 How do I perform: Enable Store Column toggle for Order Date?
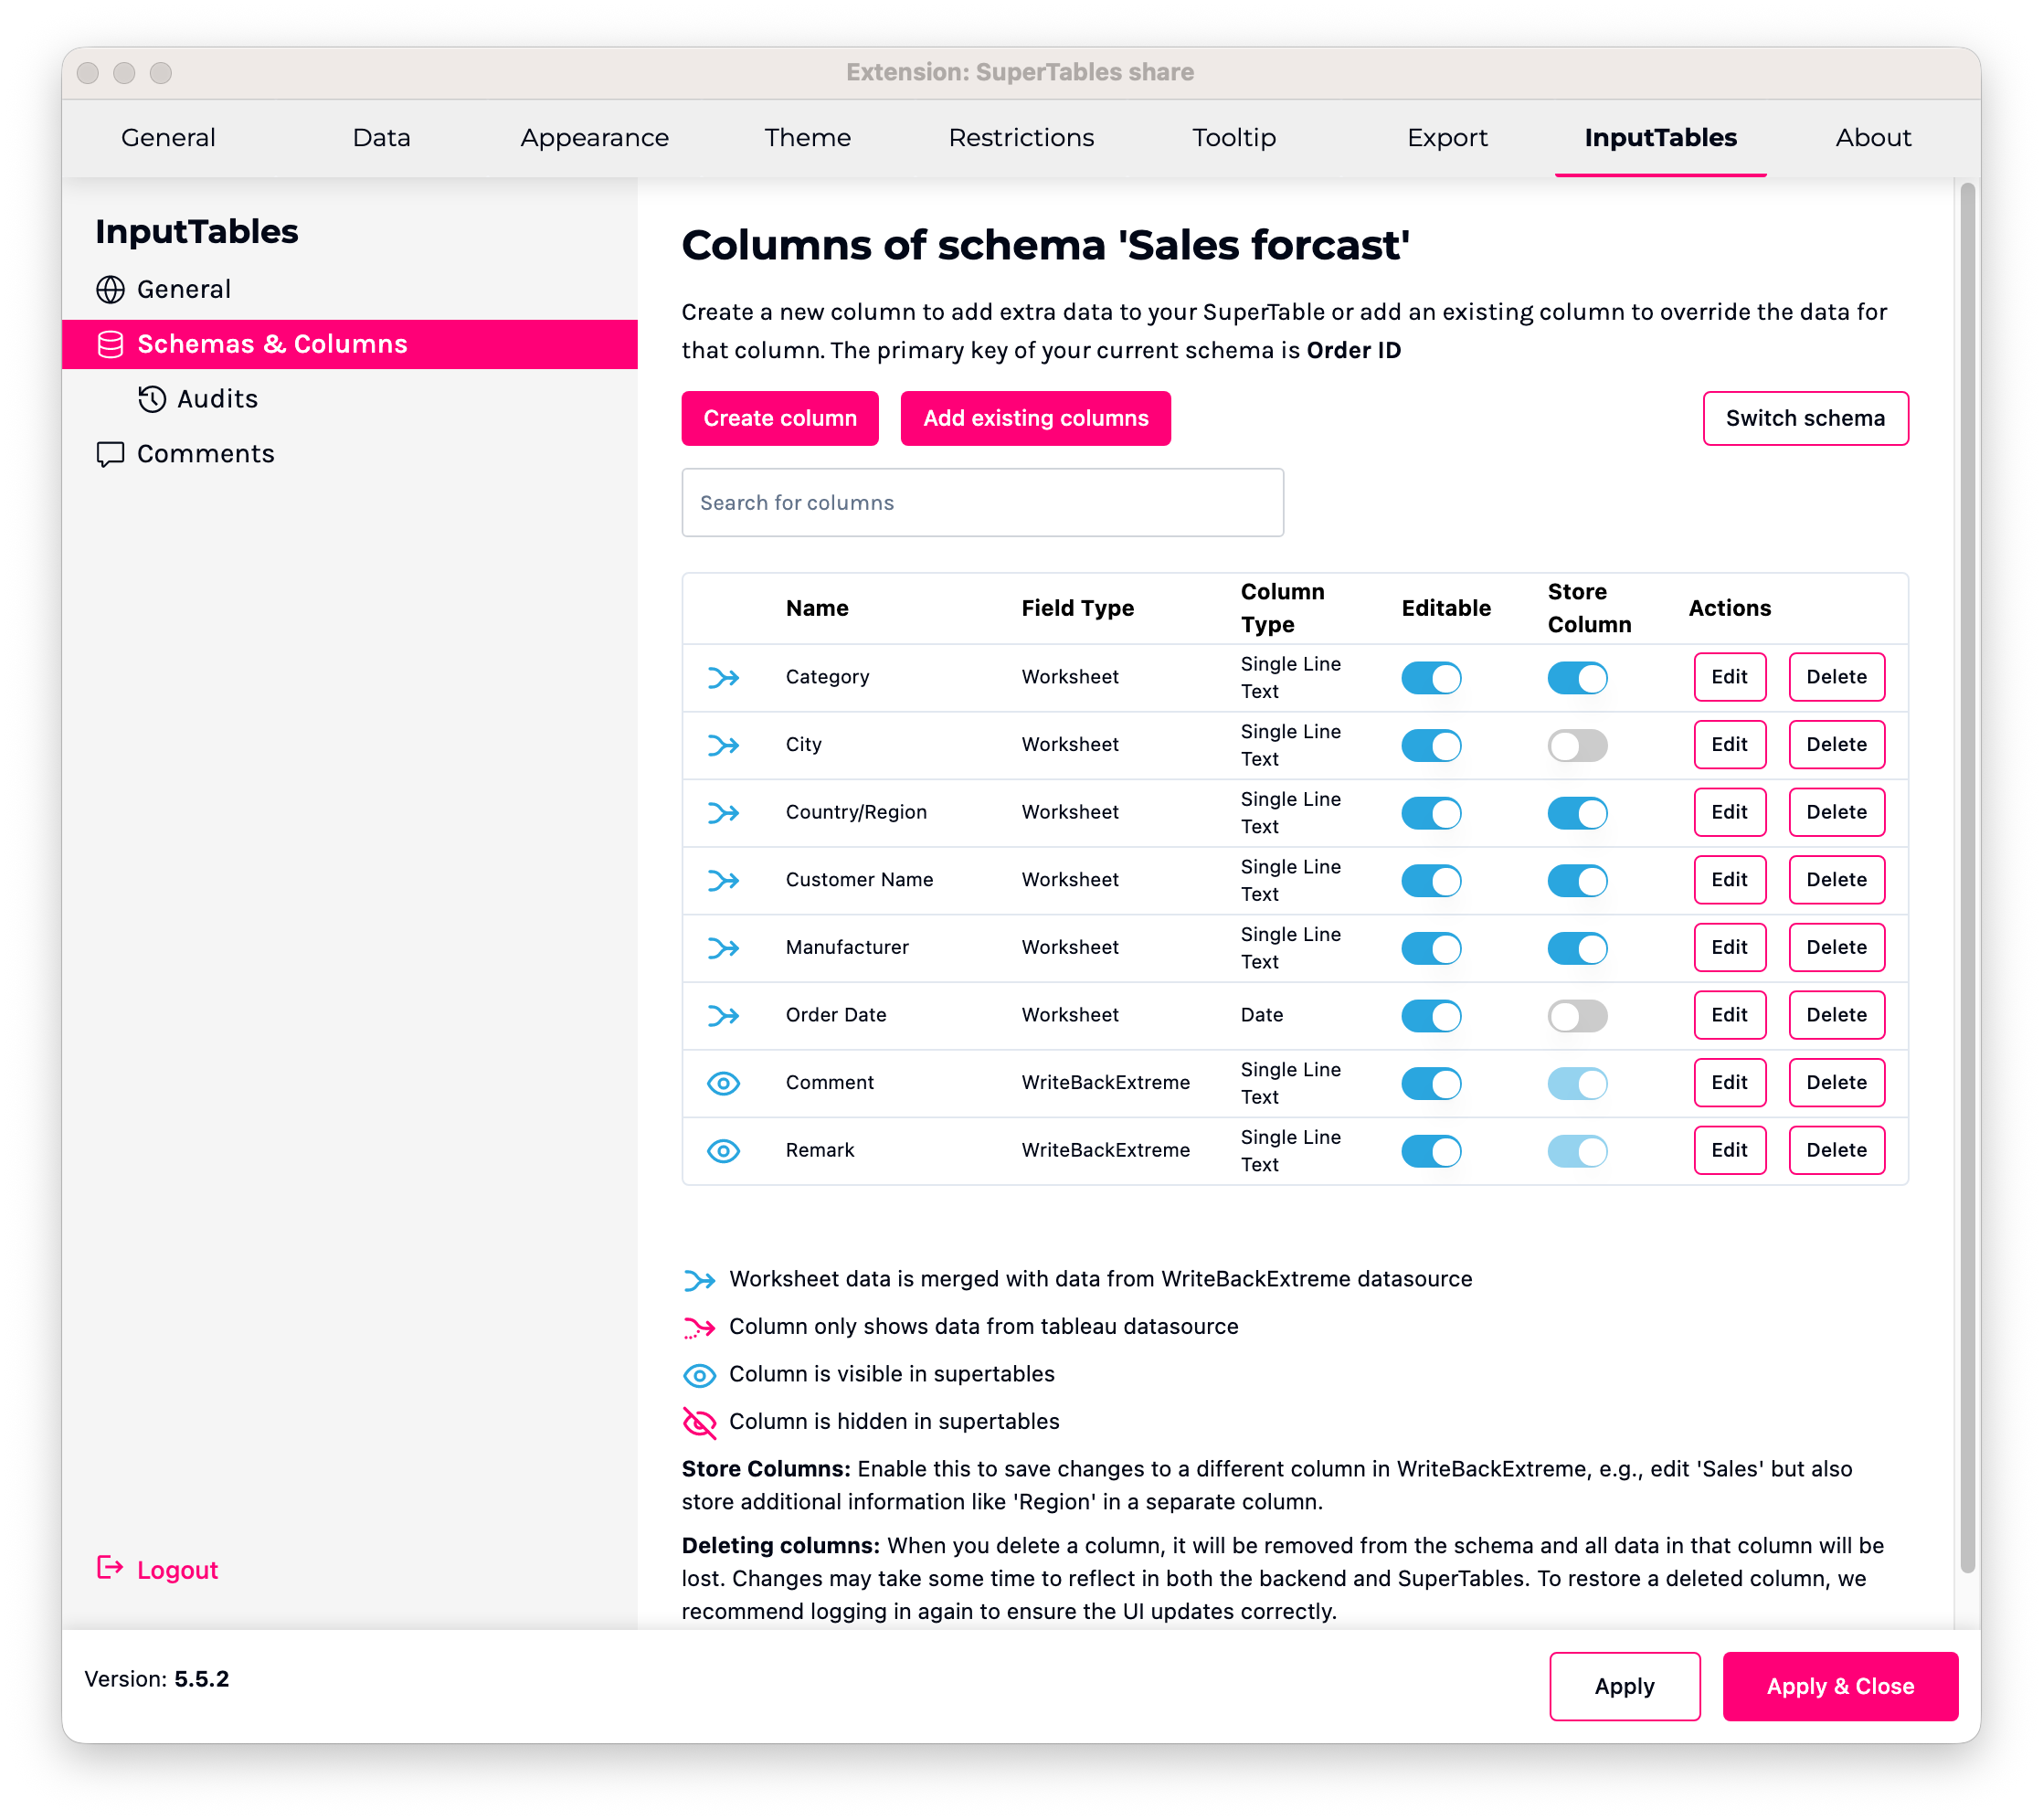1577,1016
